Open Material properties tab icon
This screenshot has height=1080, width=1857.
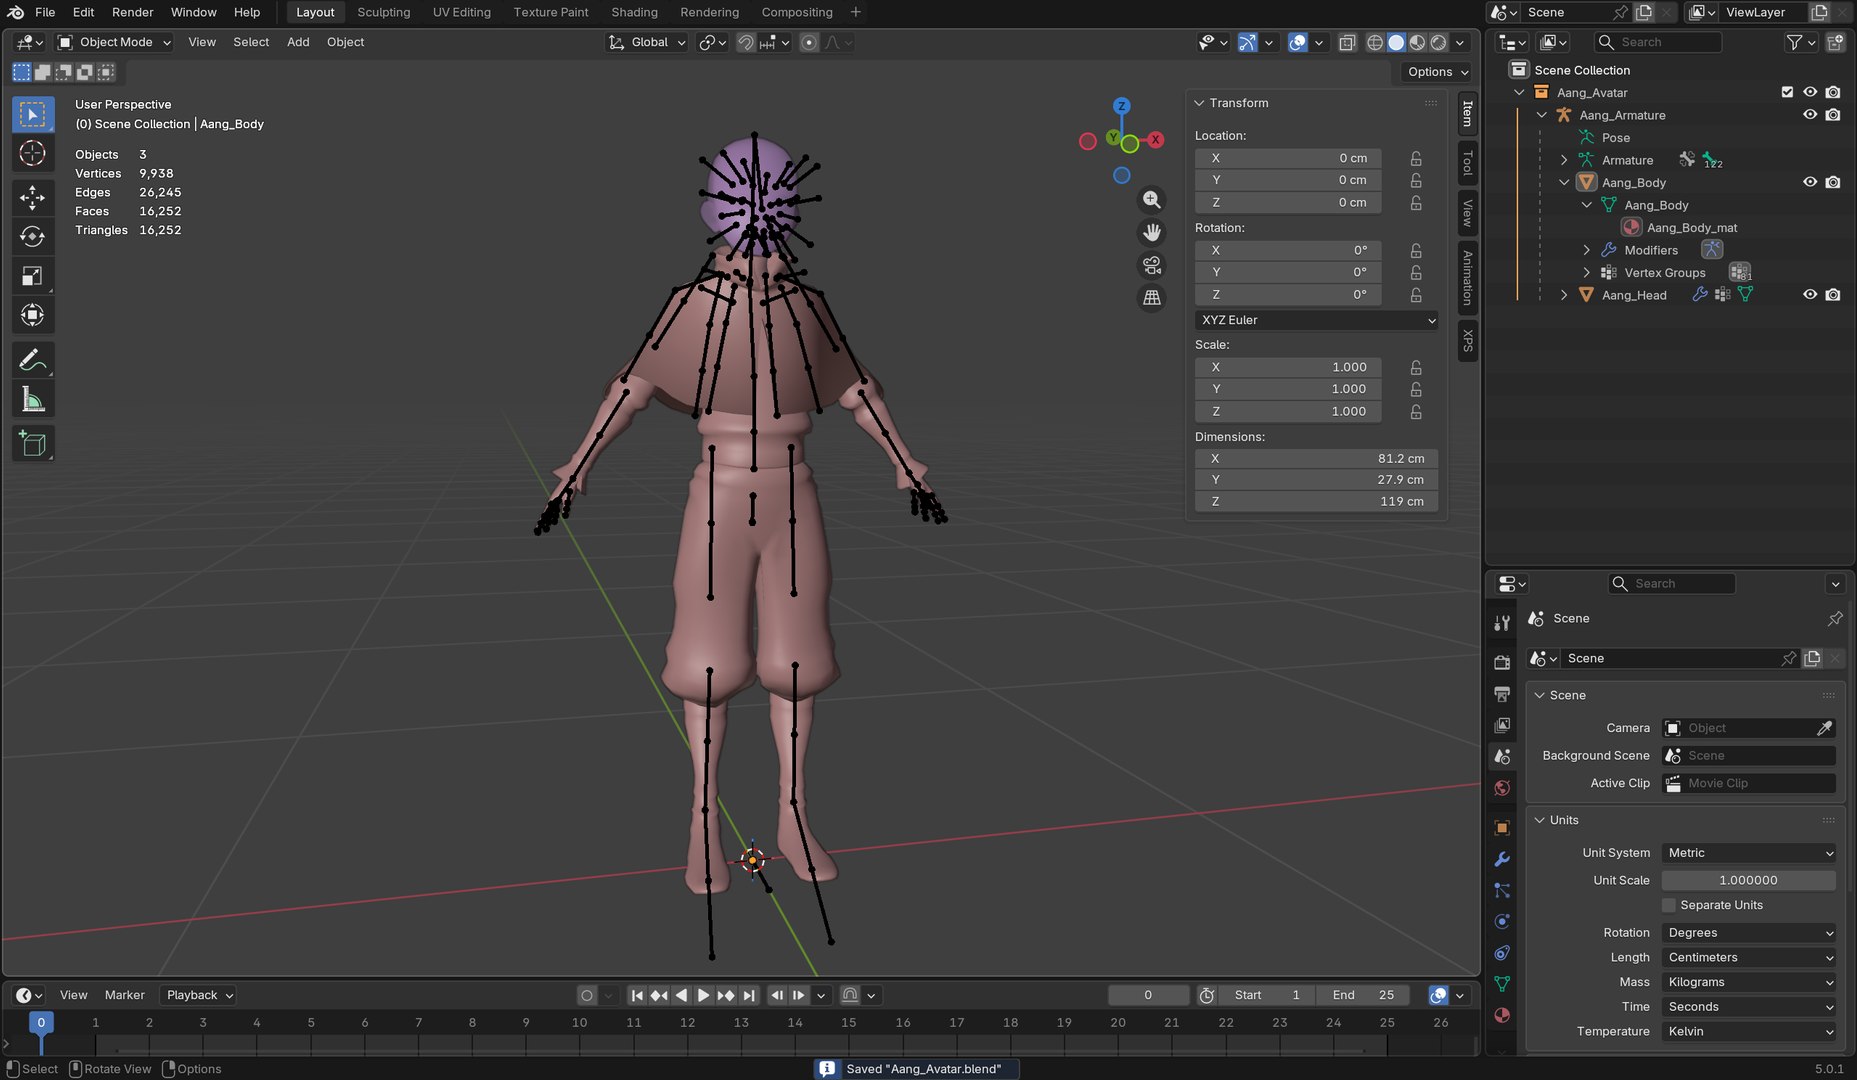[x=1502, y=1015]
